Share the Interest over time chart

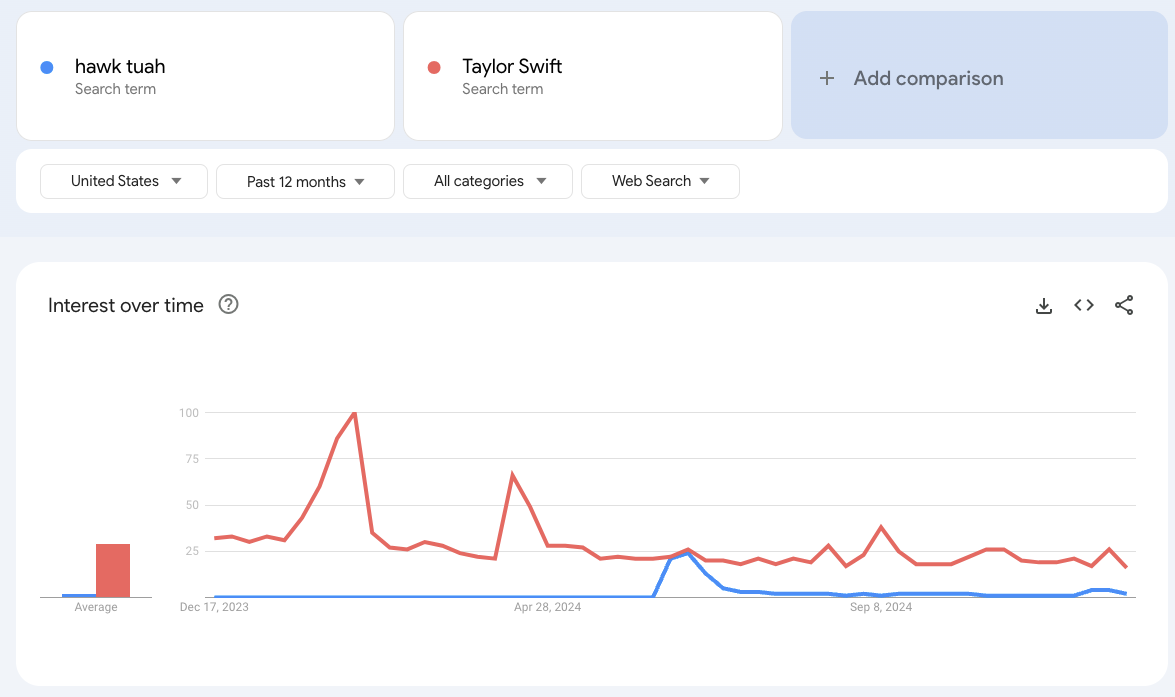point(1124,305)
